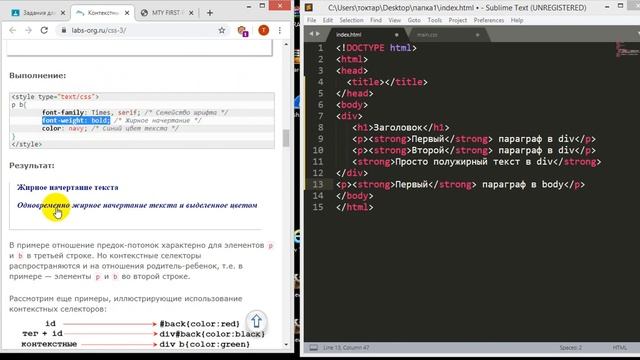Reload the labs-org.ru page

(x=44, y=30)
